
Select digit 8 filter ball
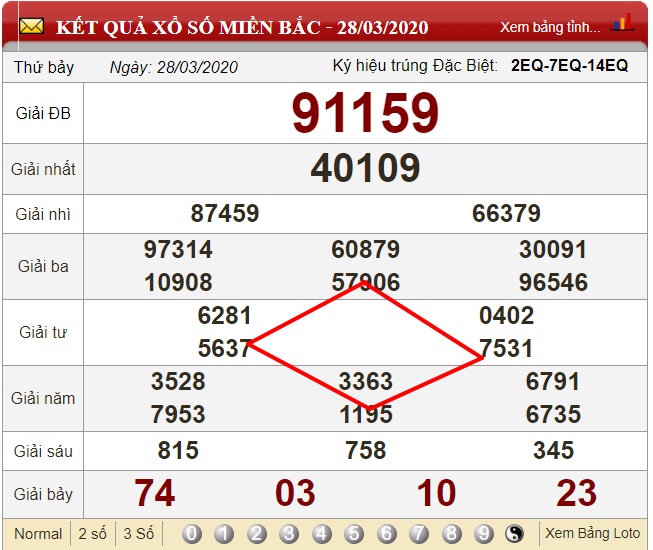point(451,534)
